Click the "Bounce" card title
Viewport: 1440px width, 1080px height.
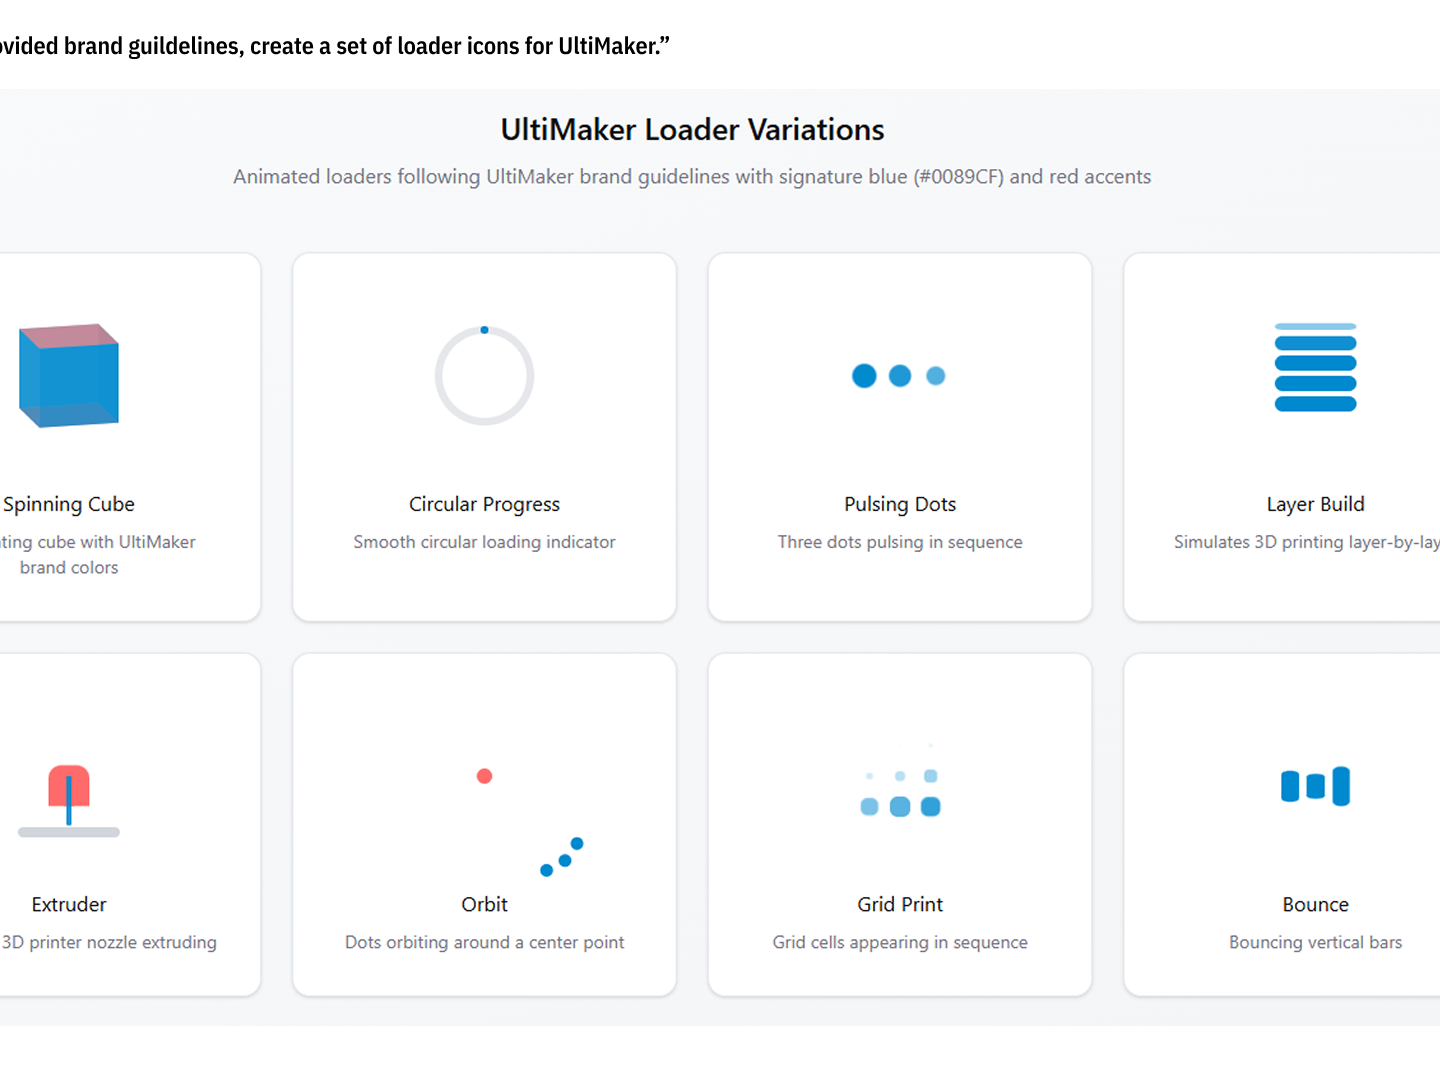point(1315,904)
